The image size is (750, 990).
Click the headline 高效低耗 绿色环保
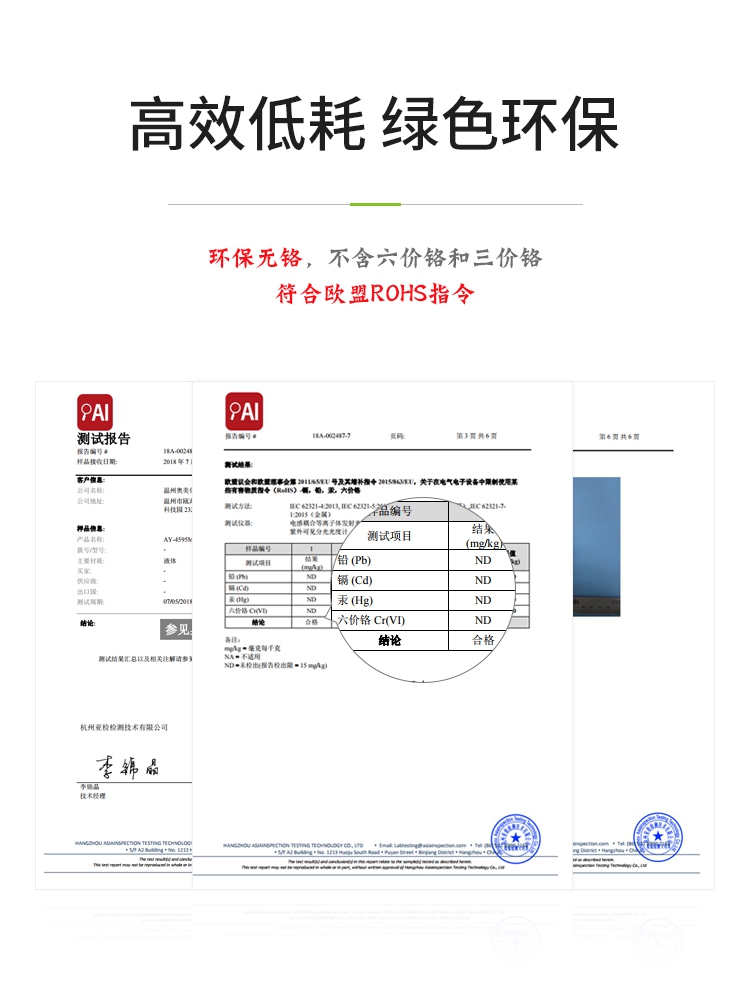tap(374, 124)
